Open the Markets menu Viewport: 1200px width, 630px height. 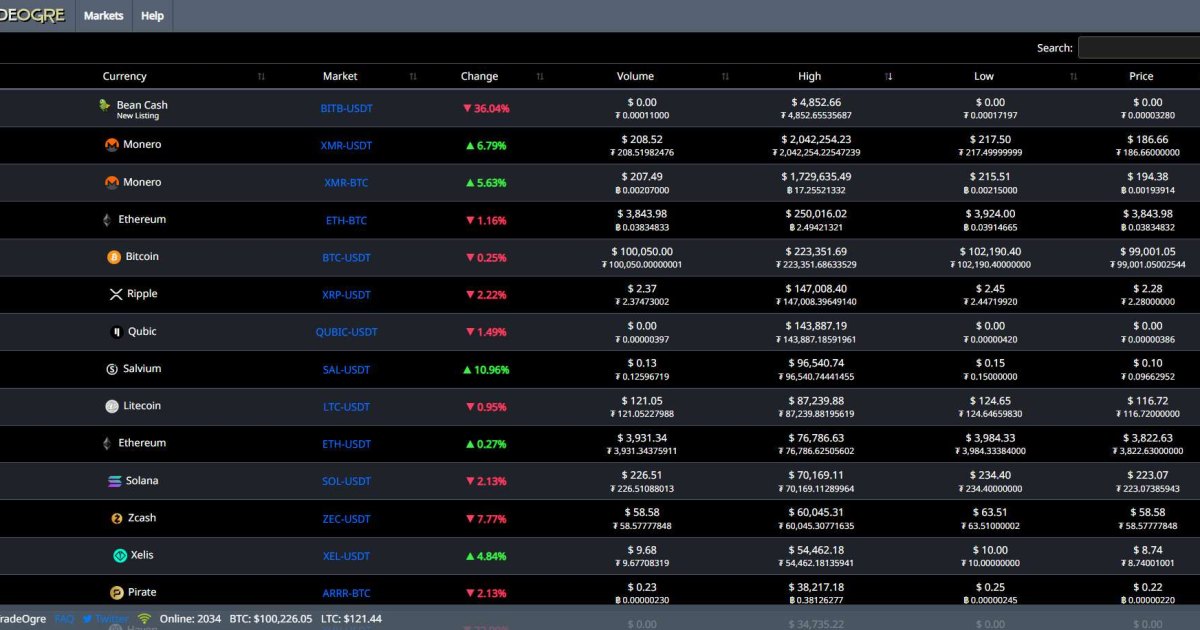104,16
